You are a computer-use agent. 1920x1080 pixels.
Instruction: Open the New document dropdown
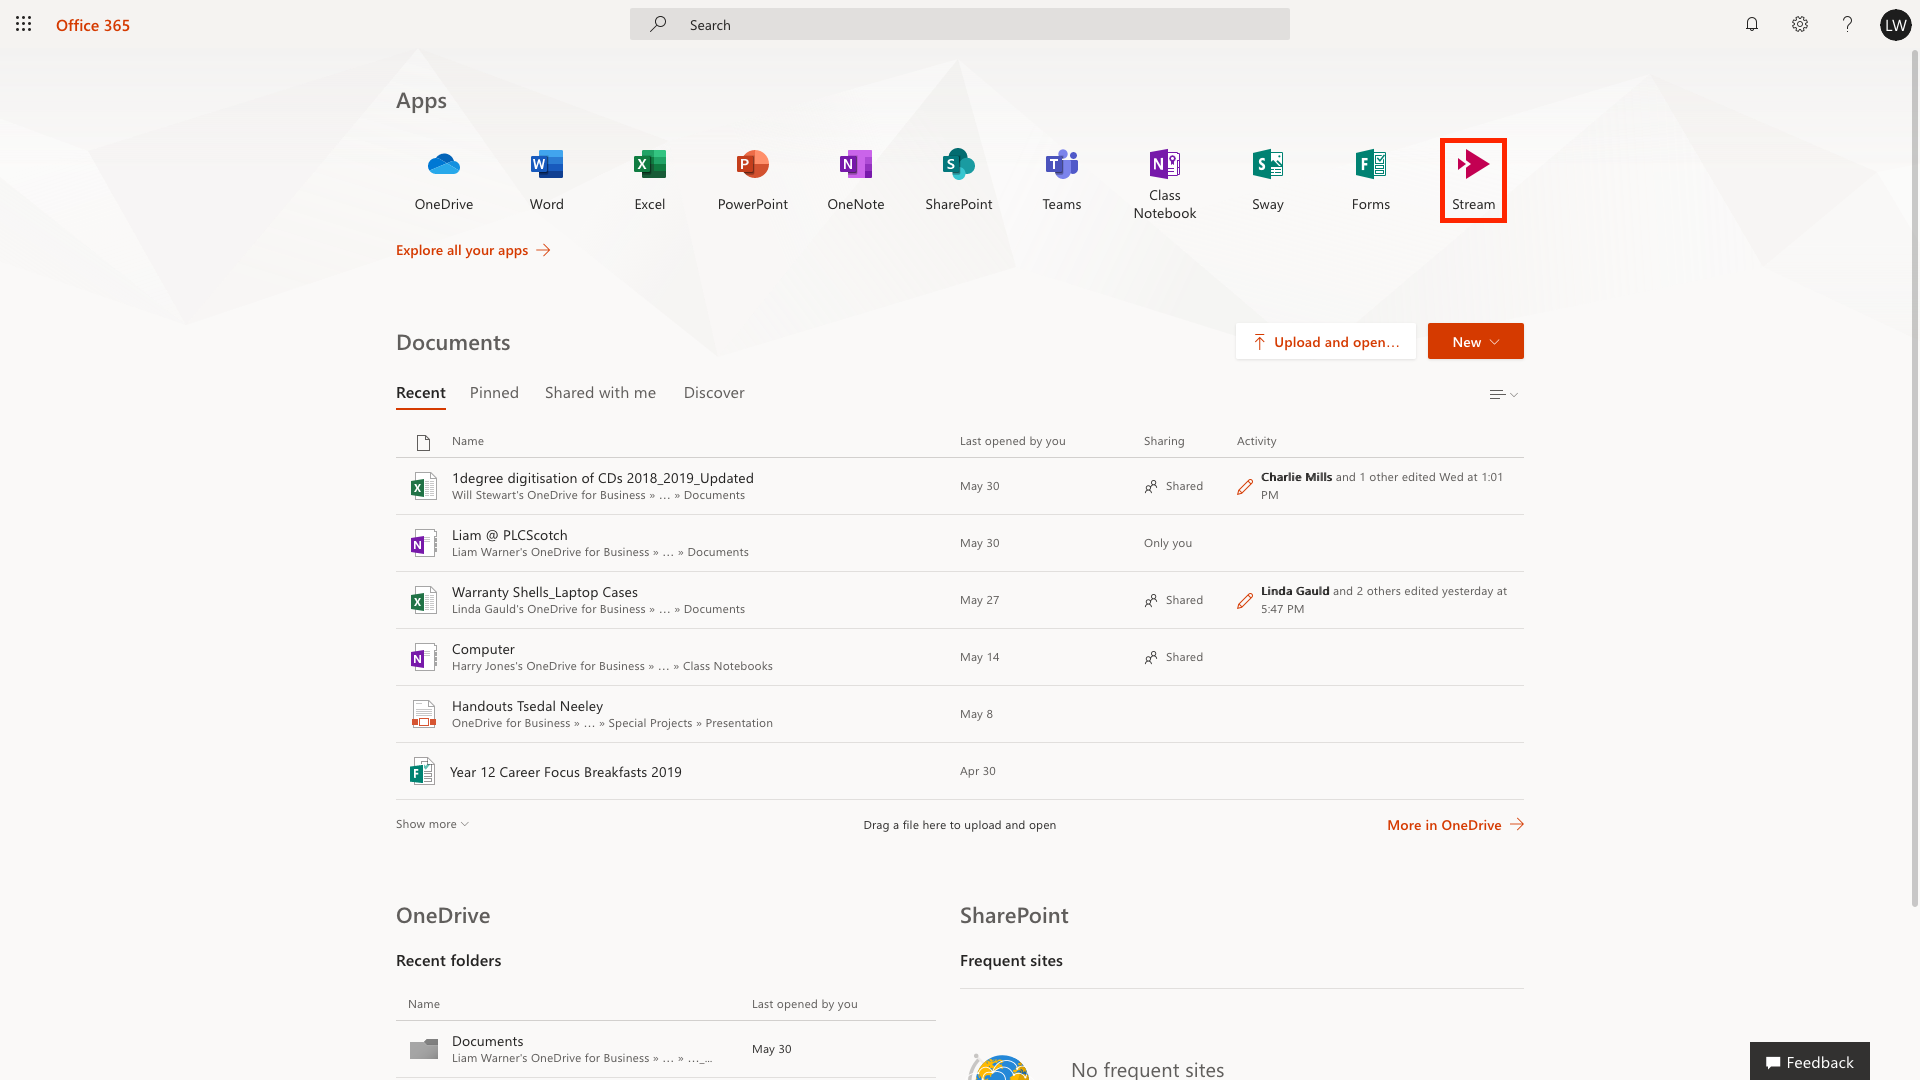click(1476, 341)
